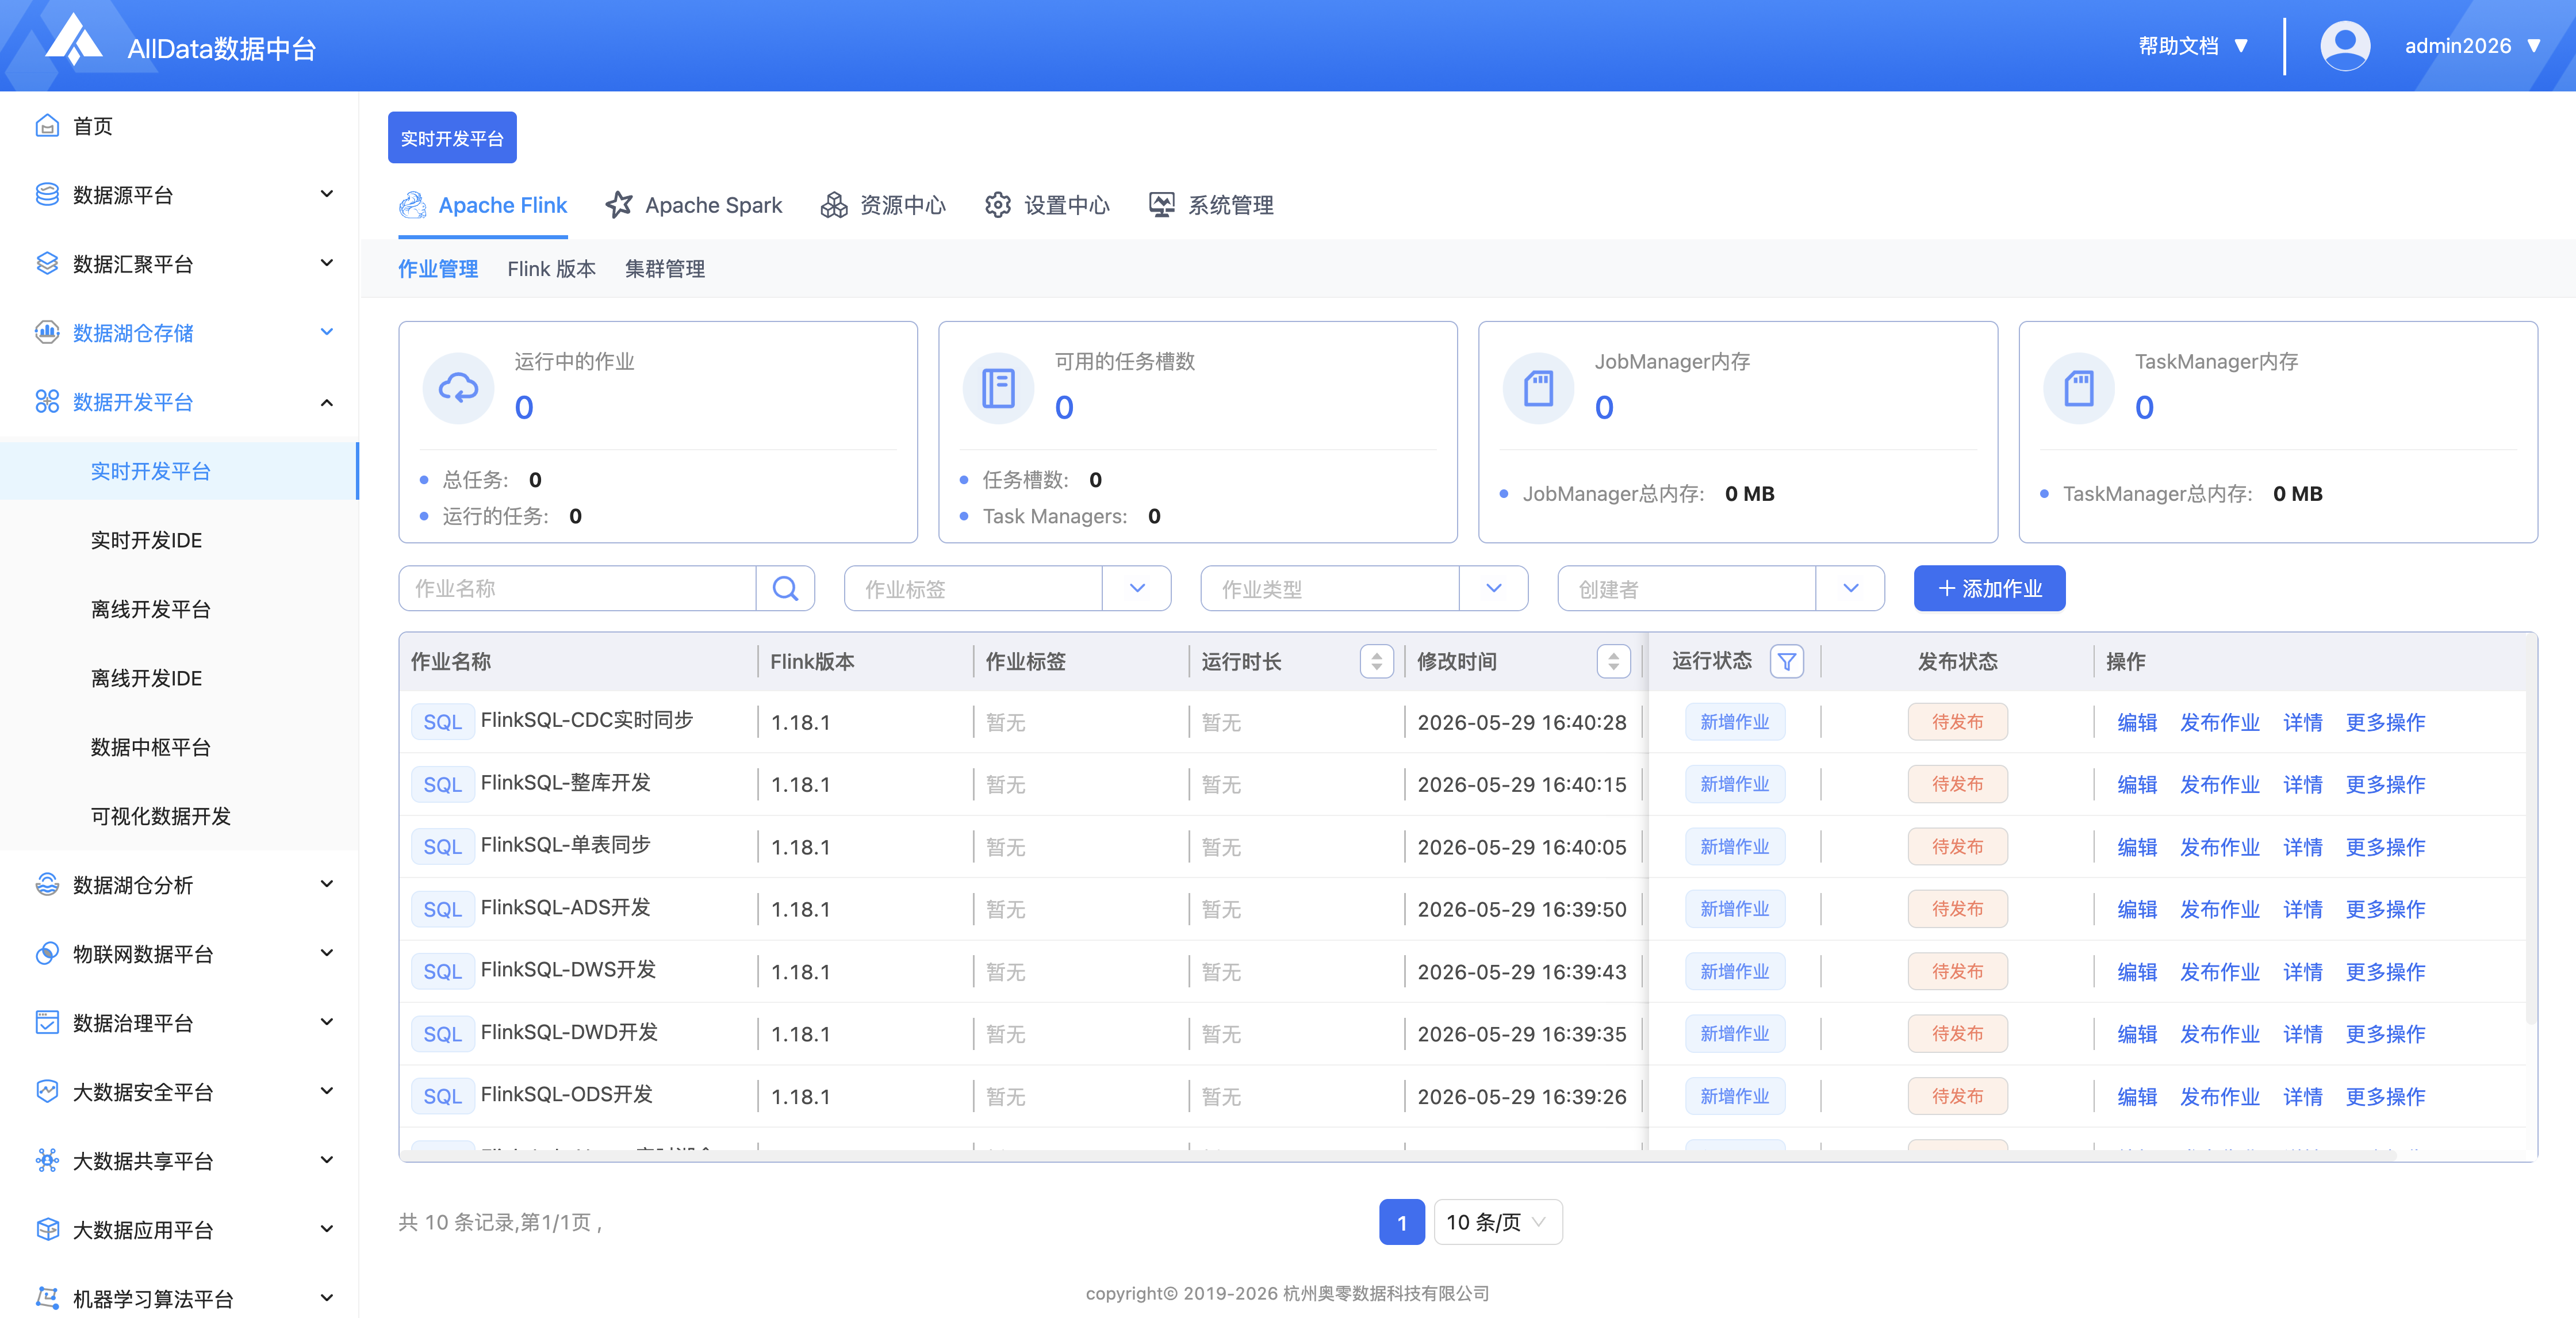The height and width of the screenshot is (1318, 2576).
Task: Click the memory card icon in JobManager内存 card
Action: pos(1538,388)
